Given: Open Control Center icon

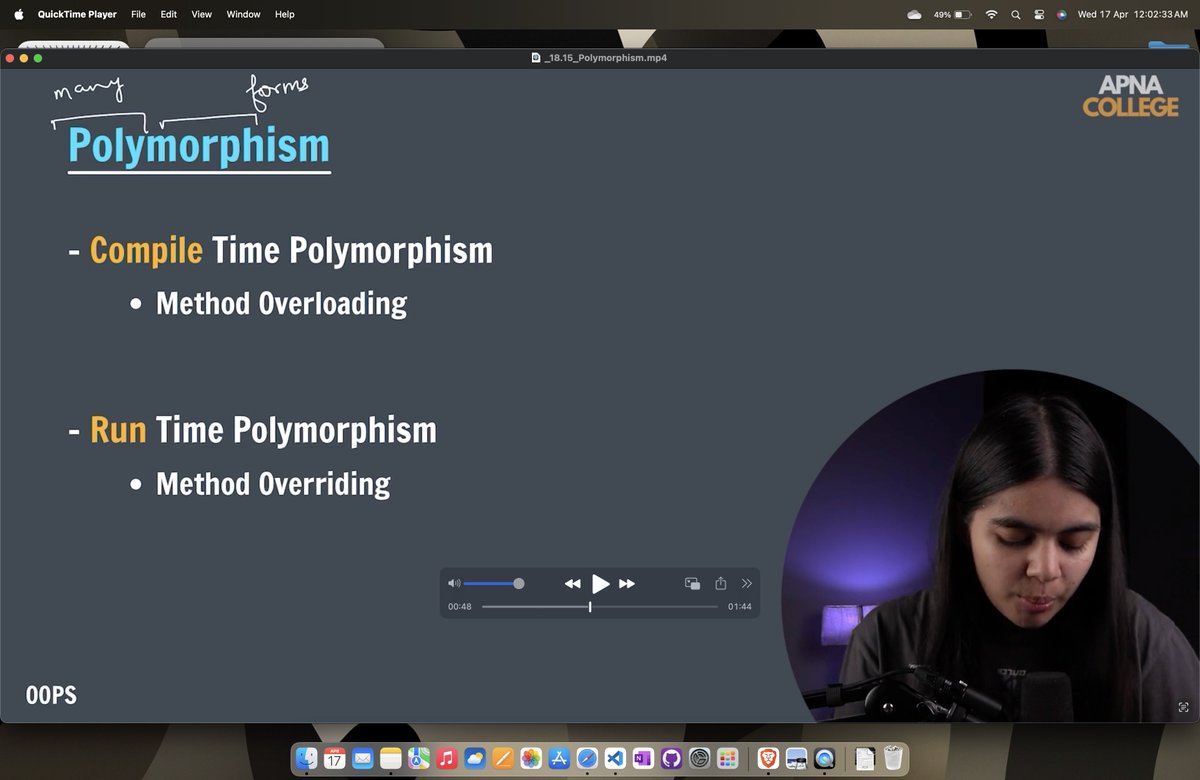Looking at the screenshot, I should tap(1039, 14).
